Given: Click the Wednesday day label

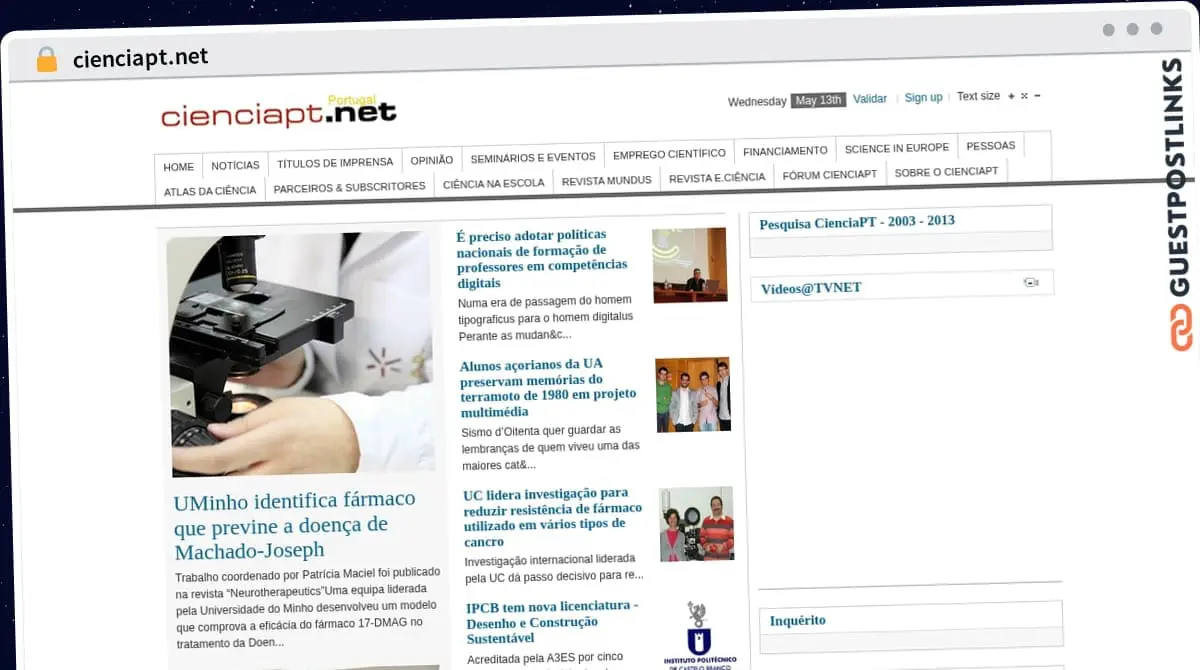Looking at the screenshot, I should 757,102.
